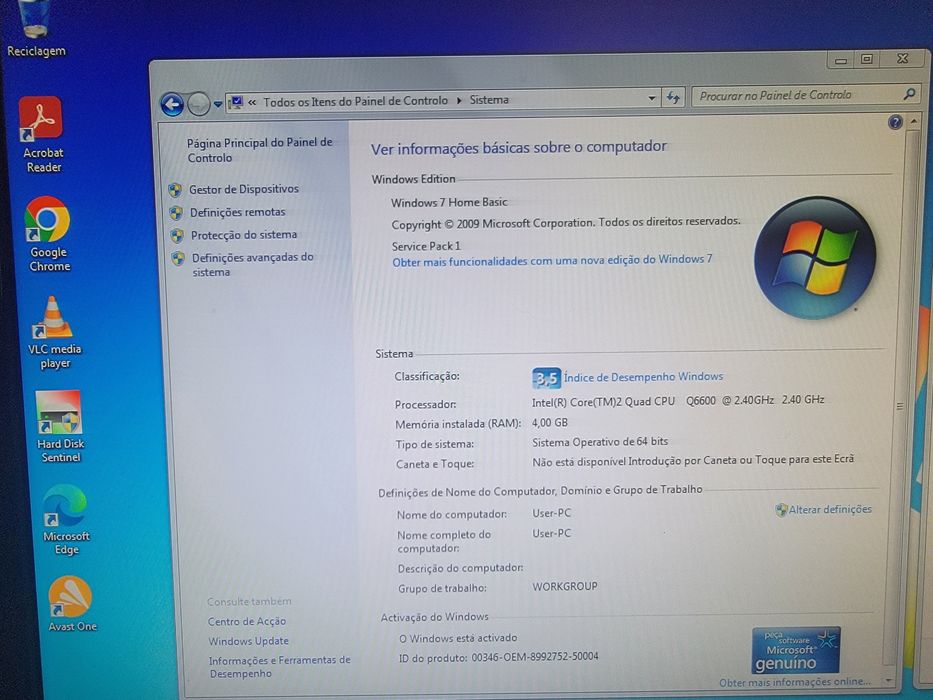Click Obter mais funcionalidades Windows 7 link
Screen dimensions: 933x700
pyautogui.click(x=552, y=261)
